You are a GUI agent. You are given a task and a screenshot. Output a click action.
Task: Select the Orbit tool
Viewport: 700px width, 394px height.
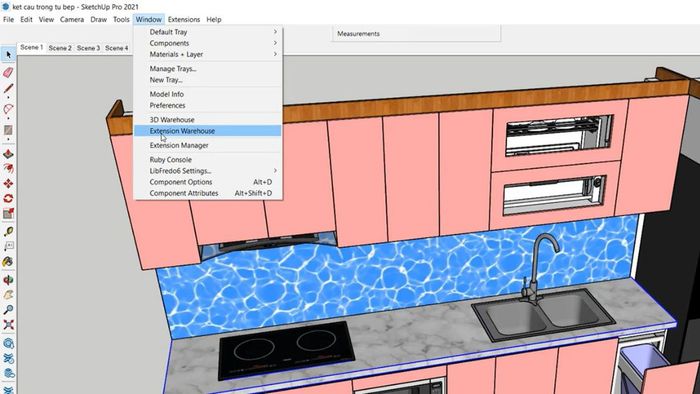[8, 280]
